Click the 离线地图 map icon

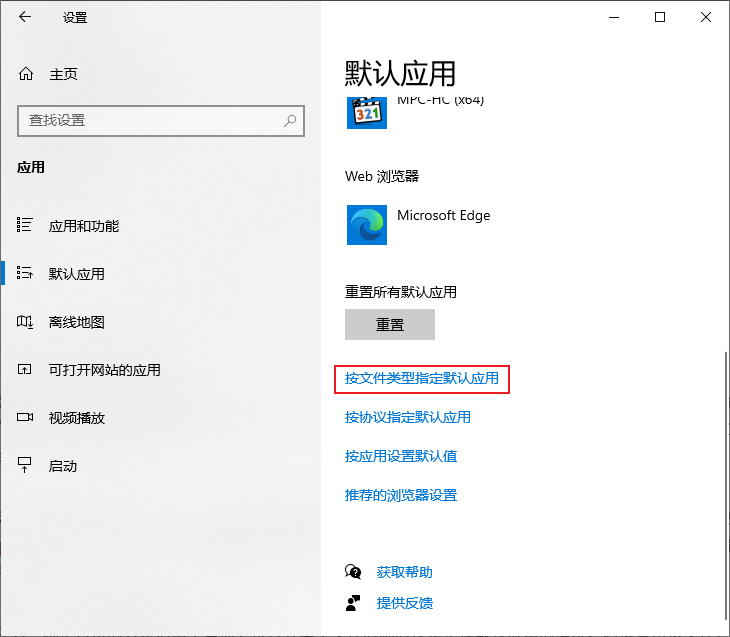(24, 322)
